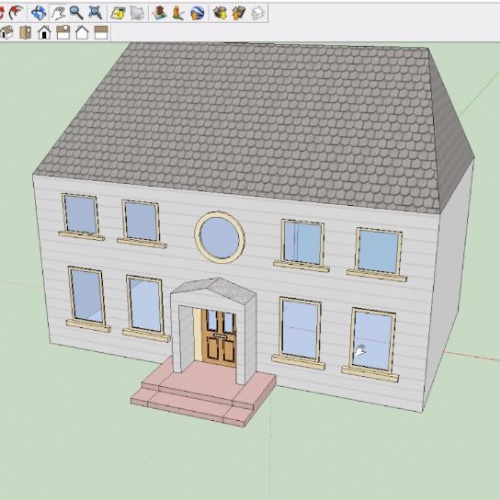
Task: Click the red Redo arrow icon
Action: 16,13
